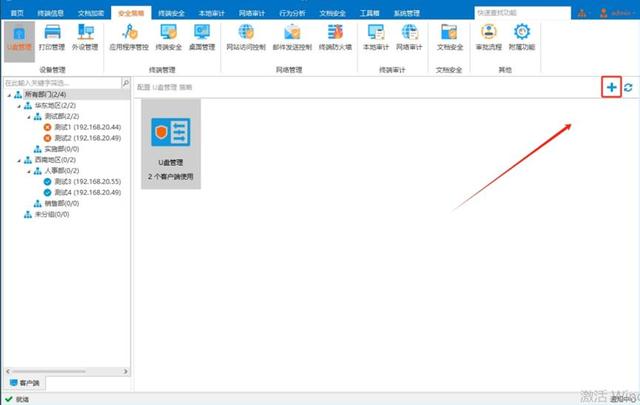This screenshot has height=405, width=640.
Task: Select 实施部(0/0) in the tree
Action: pyautogui.click(x=62, y=149)
